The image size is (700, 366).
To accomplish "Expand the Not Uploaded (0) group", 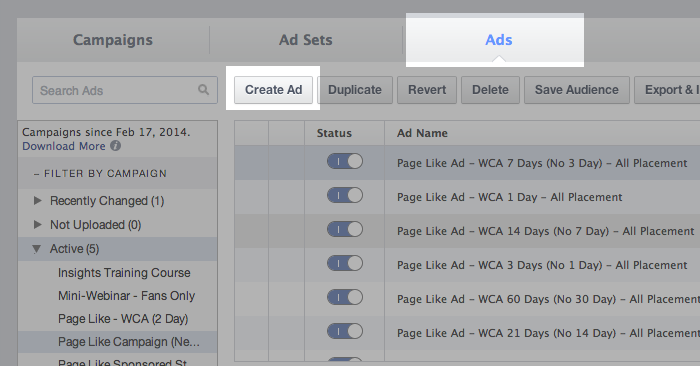I will coord(38,225).
